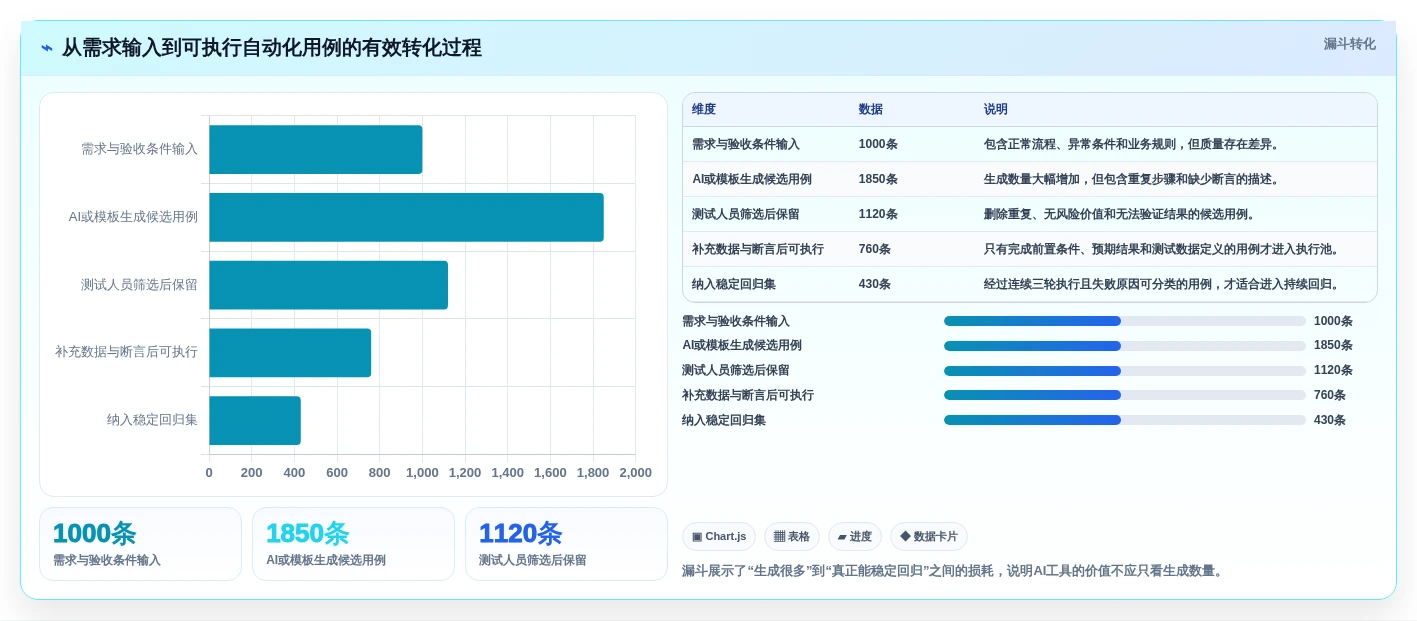Click progress list value 1120条
Image resolution: width=1417 pixels, height=621 pixels.
pyautogui.click(x=1333, y=371)
